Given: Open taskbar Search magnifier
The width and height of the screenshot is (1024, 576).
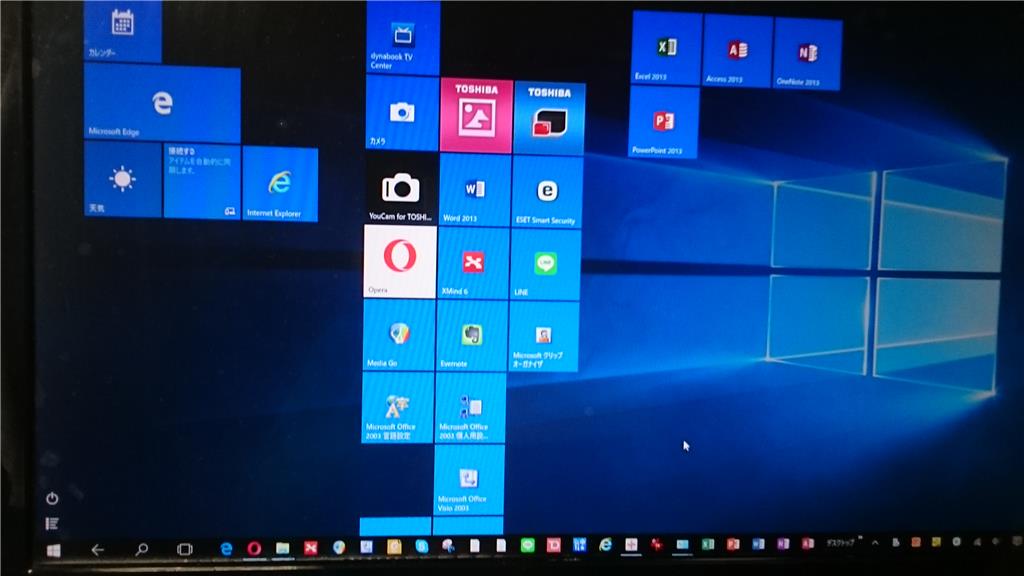Looking at the screenshot, I should [141, 549].
